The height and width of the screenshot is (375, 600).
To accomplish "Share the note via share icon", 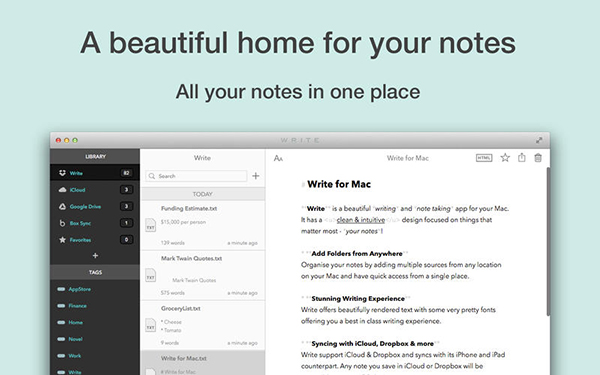I will pos(522,158).
